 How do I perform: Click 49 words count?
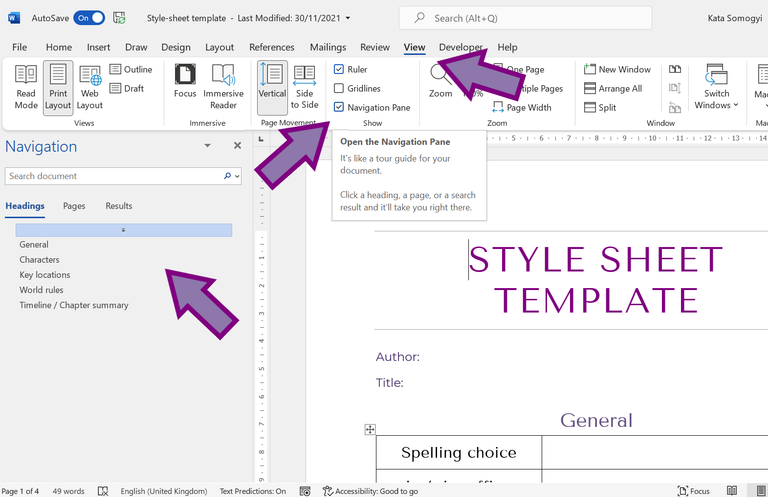(68, 491)
